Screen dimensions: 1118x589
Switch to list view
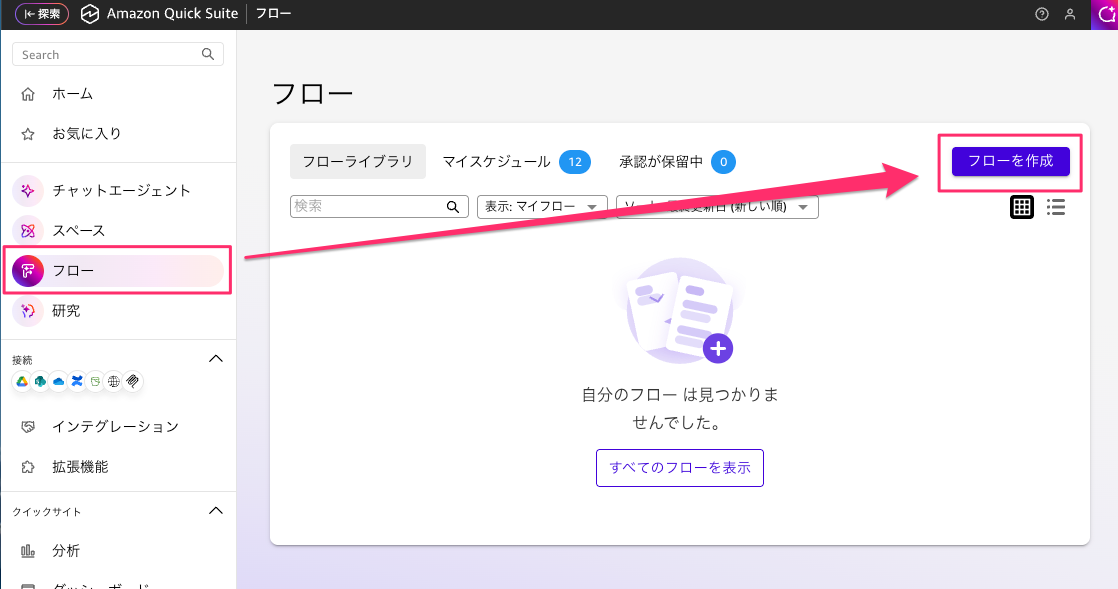[x=1055, y=207]
